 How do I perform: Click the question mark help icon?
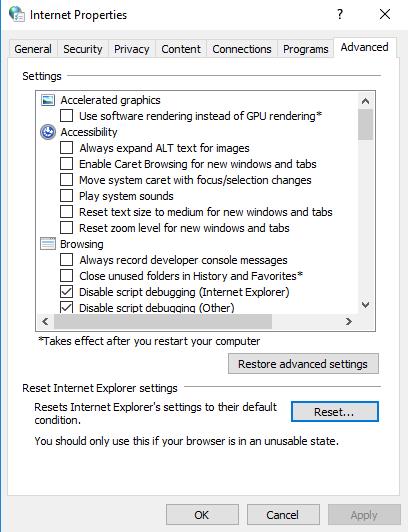340,14
